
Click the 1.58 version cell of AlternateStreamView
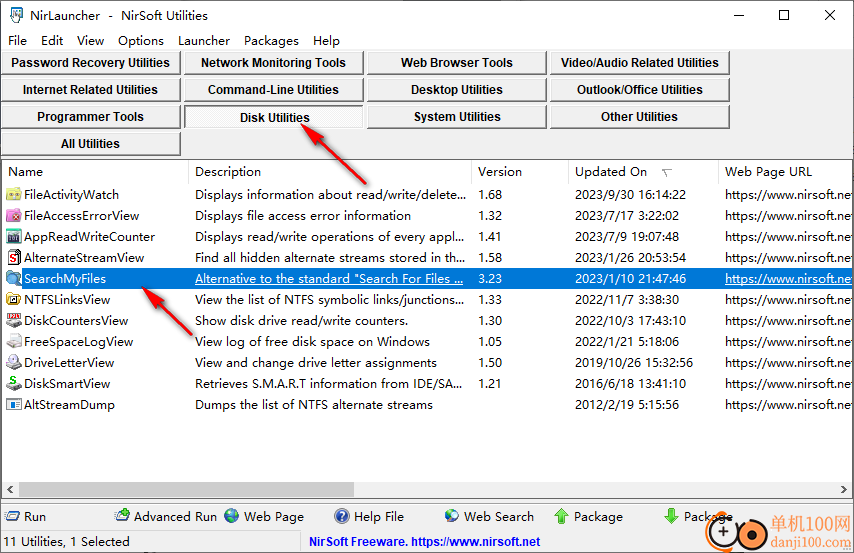(490, 258)
